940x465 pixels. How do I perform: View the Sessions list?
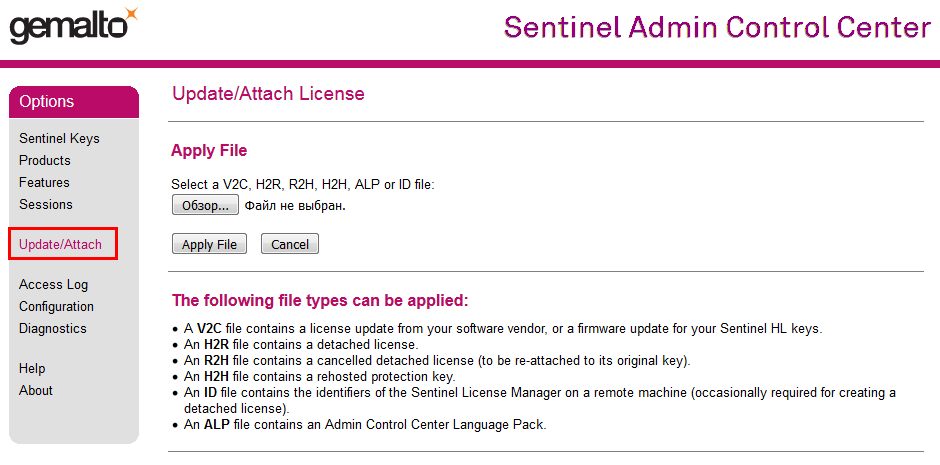[x=46, y=204]
